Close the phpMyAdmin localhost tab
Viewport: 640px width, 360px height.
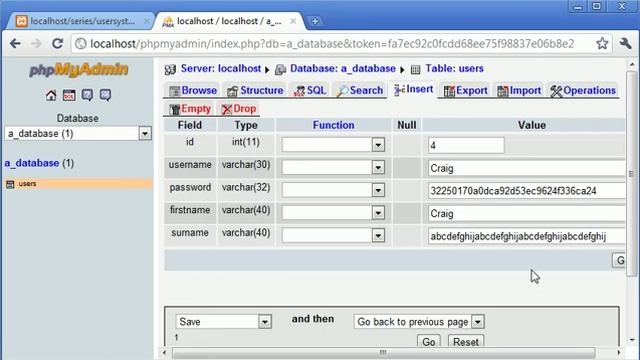tap(293, 21)
